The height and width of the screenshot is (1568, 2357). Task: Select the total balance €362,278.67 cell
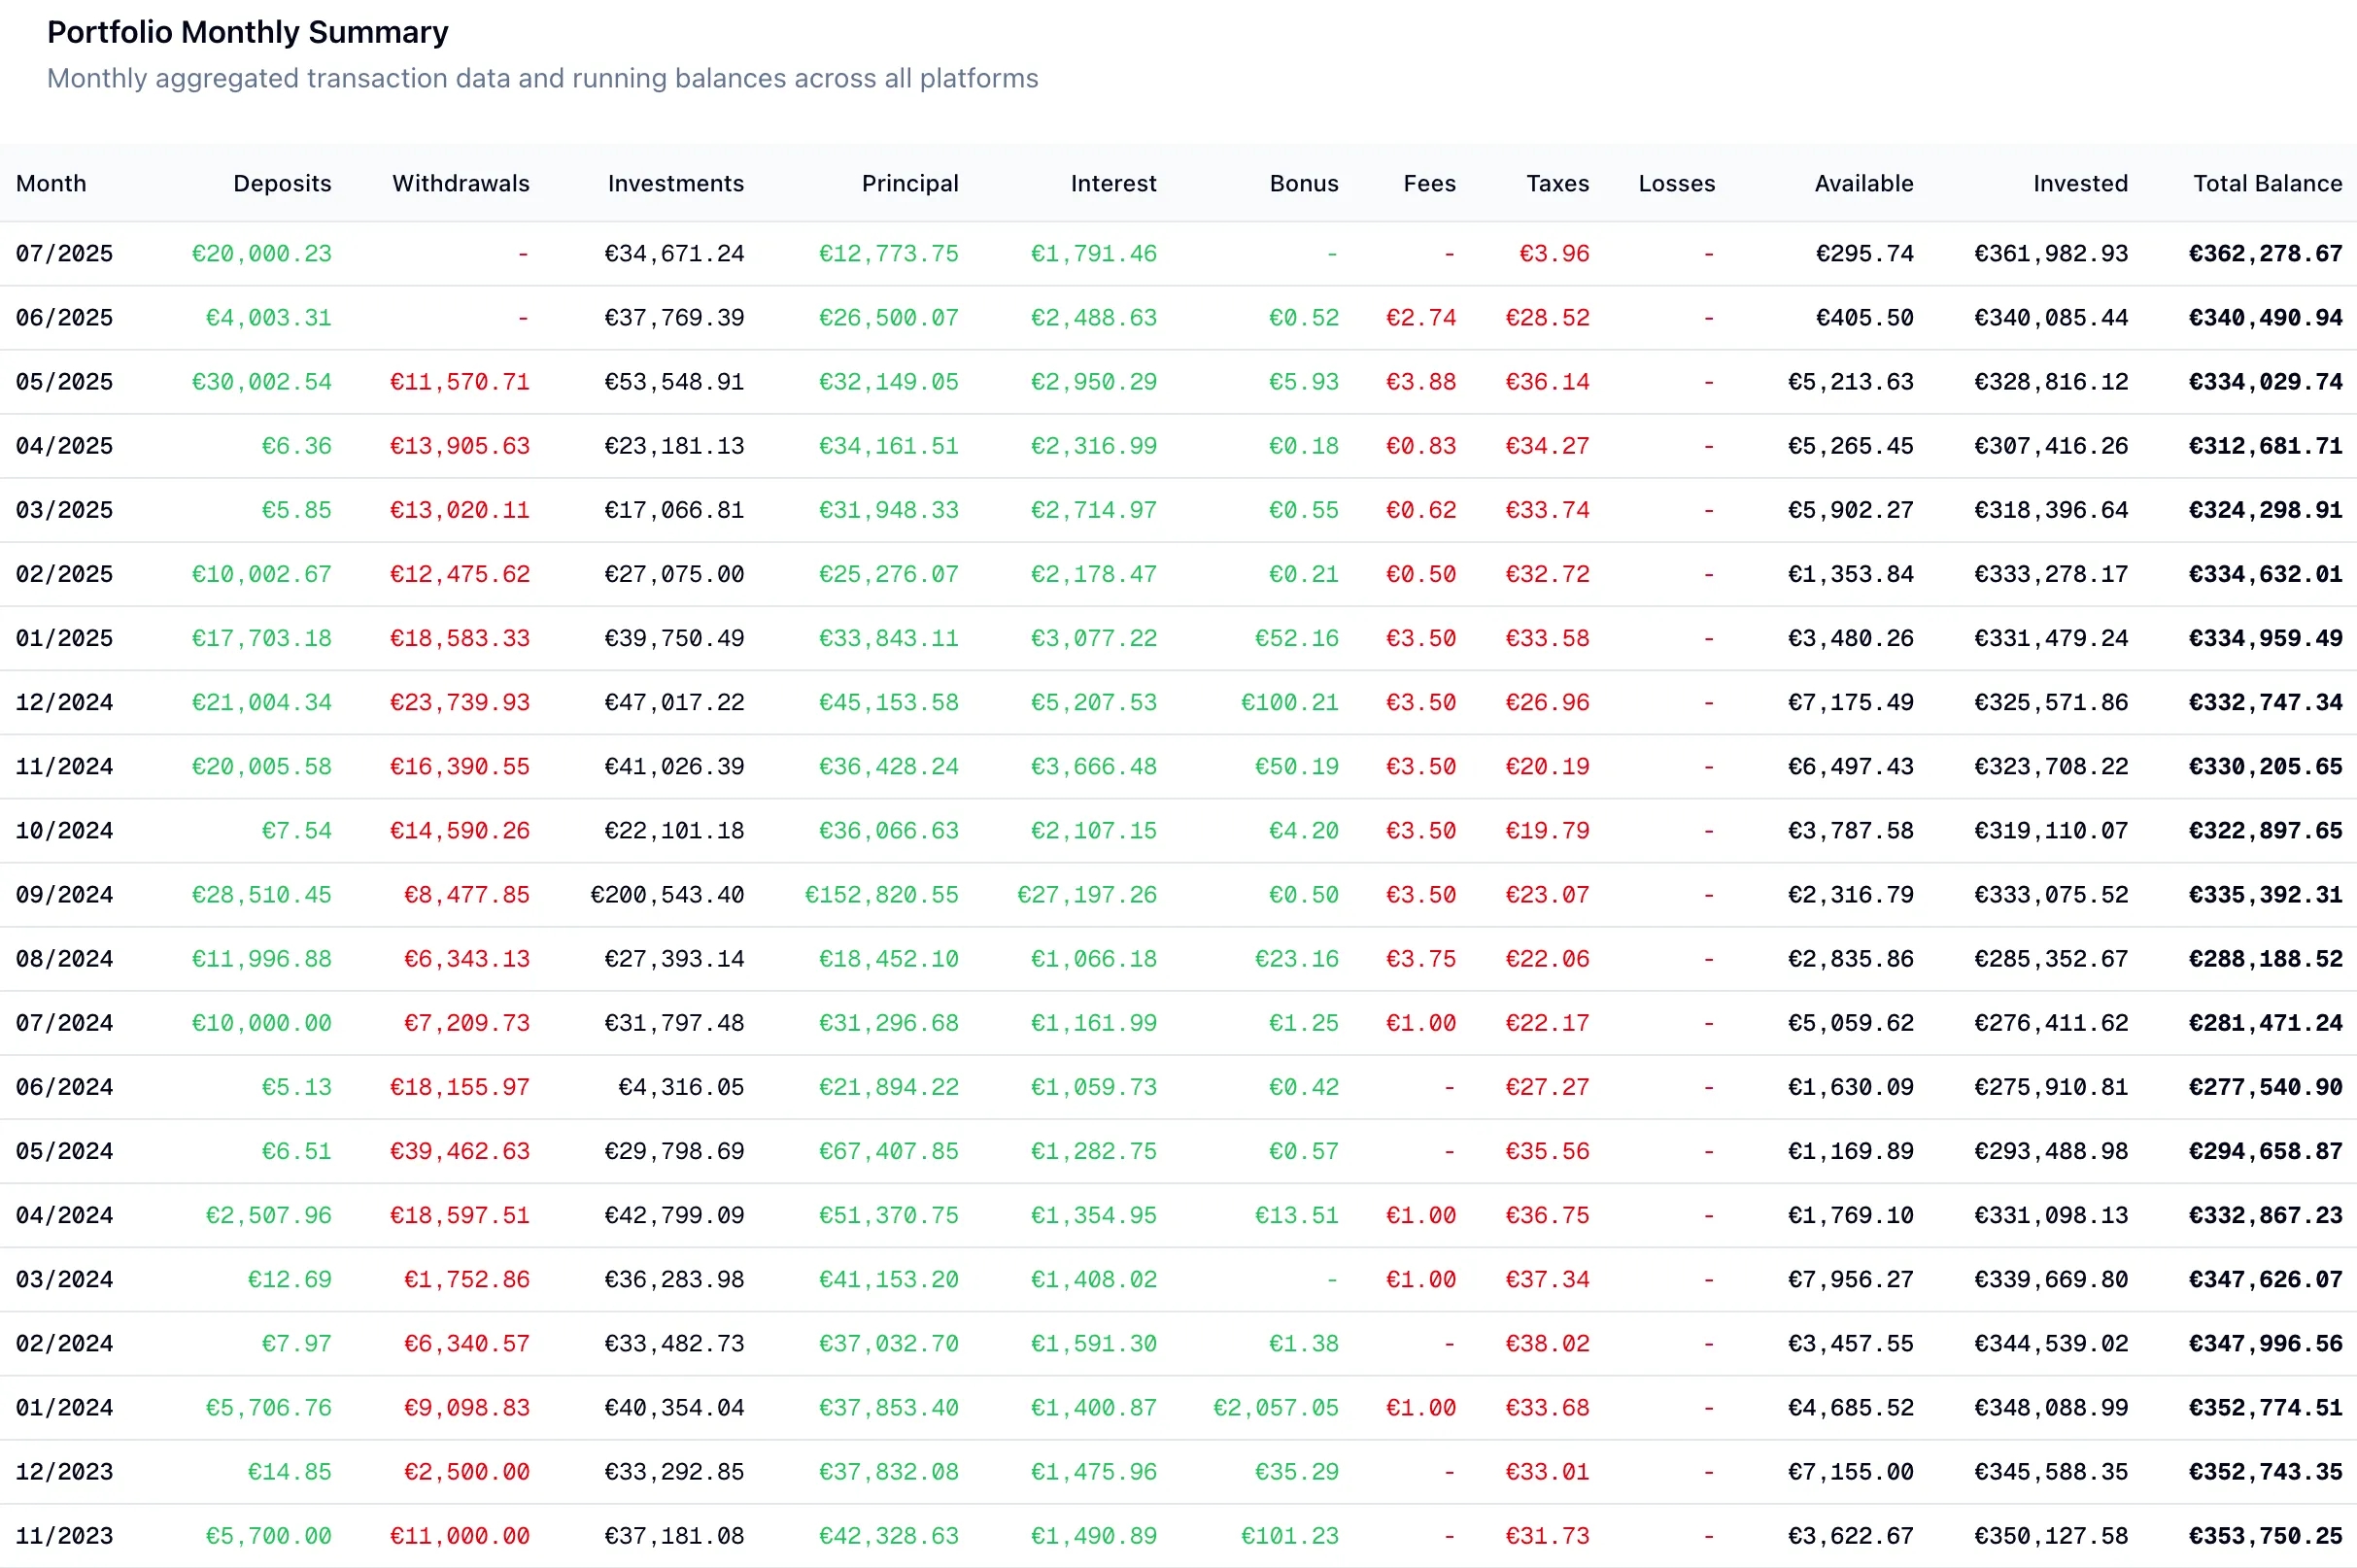[2265, 253]
